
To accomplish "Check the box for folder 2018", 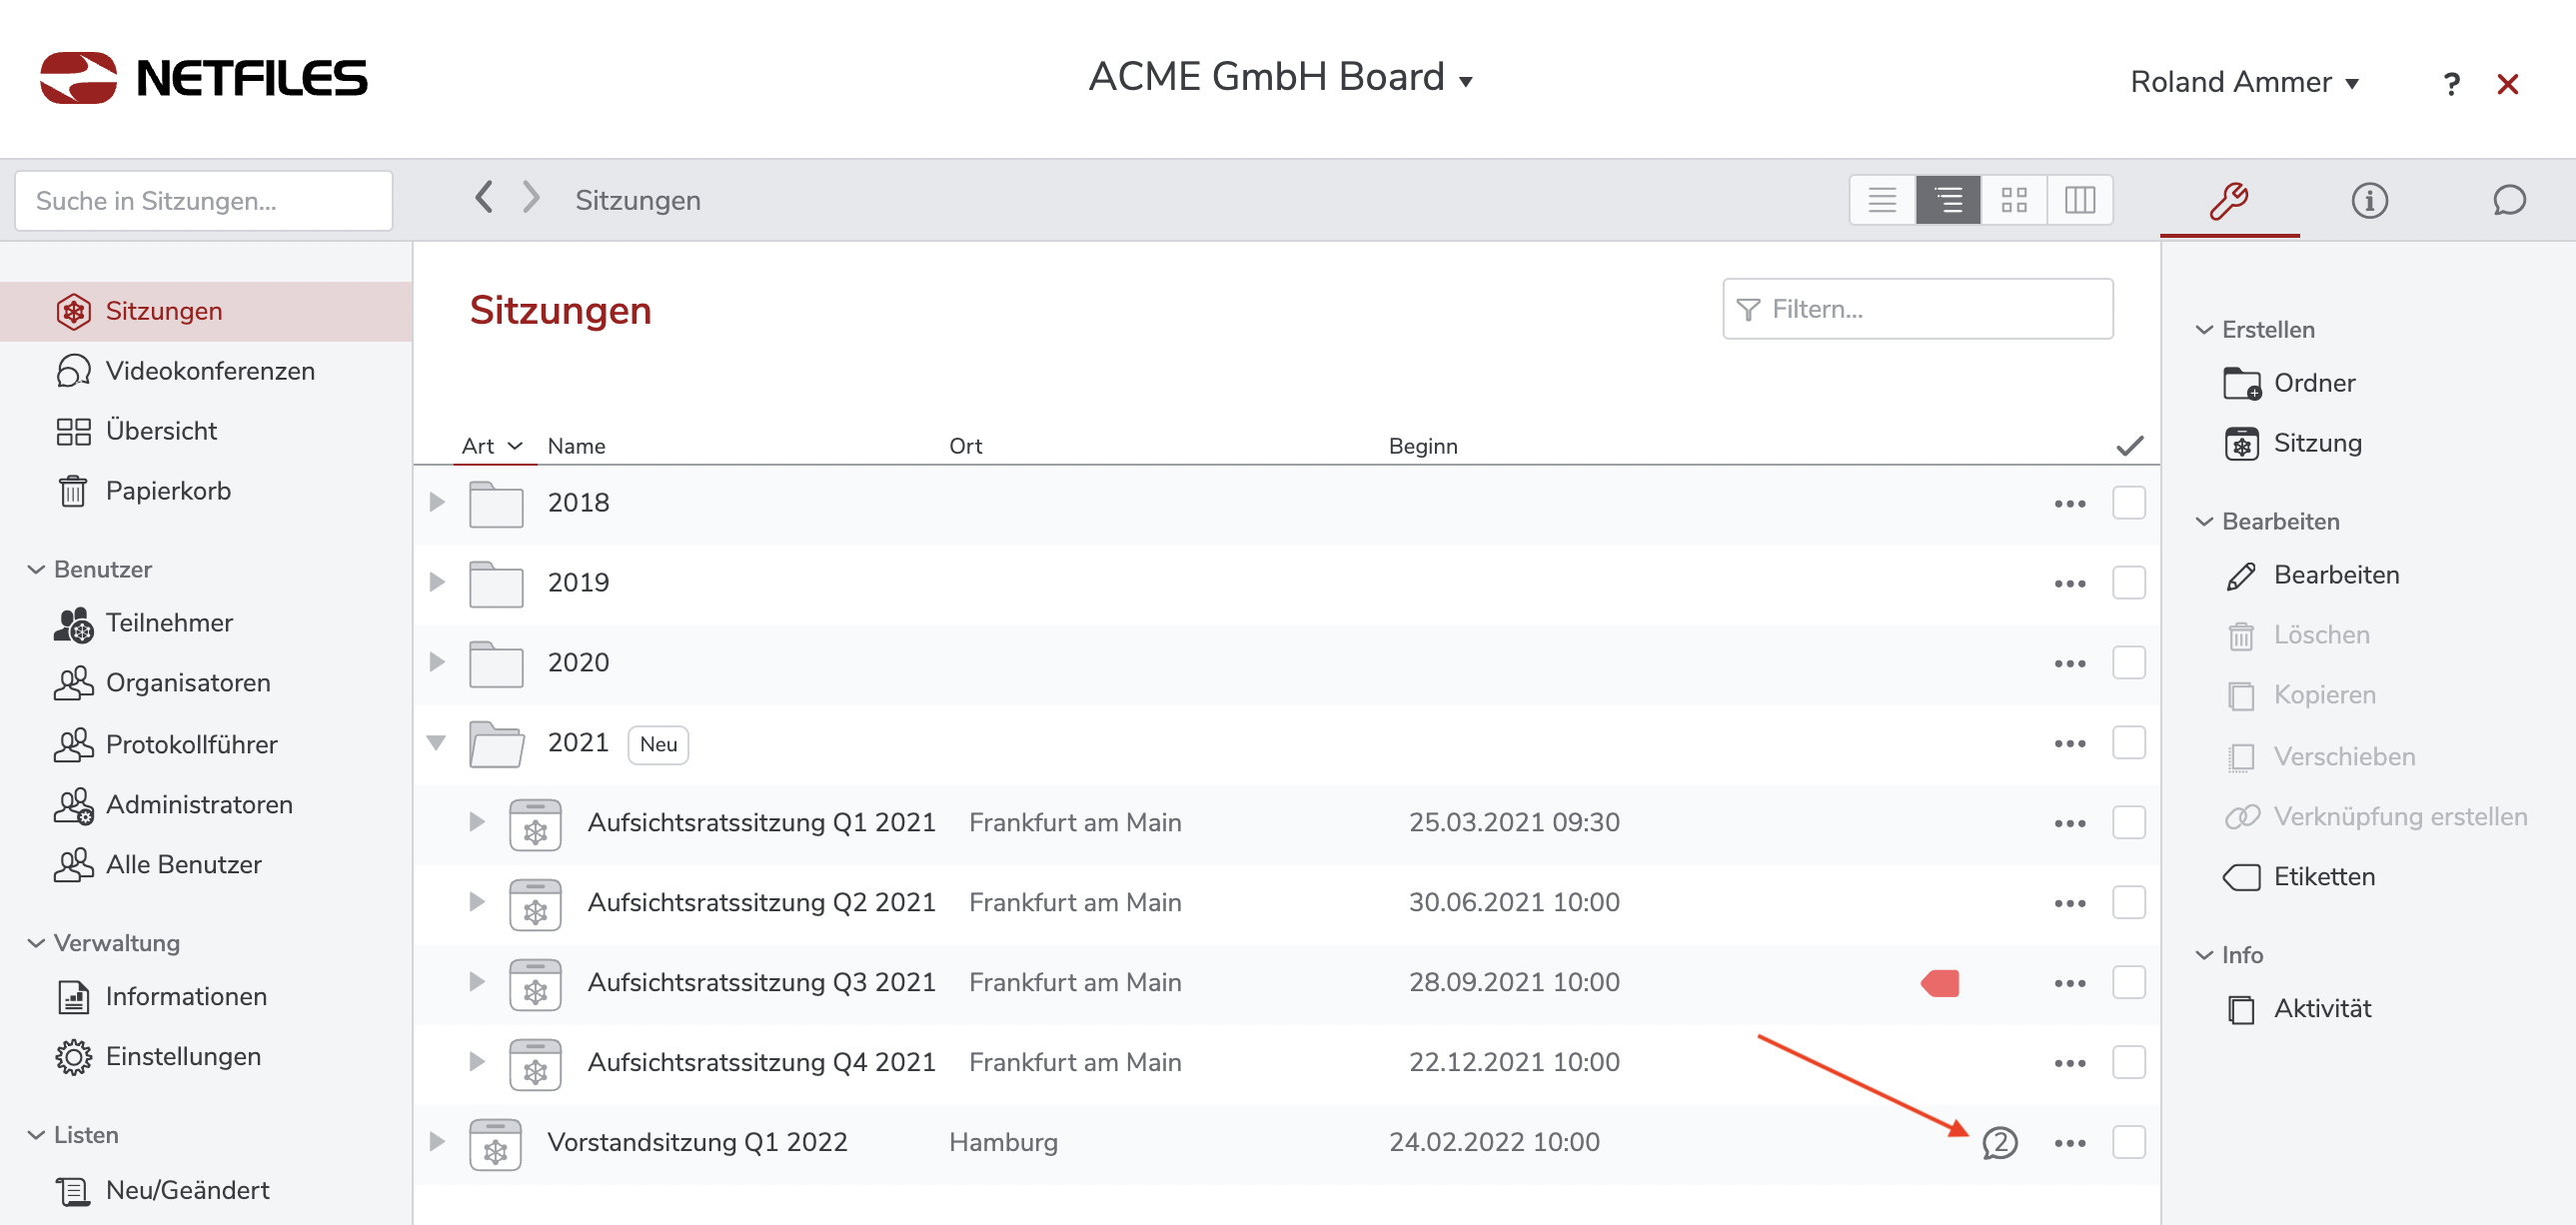I will (x=2128, y=503).
